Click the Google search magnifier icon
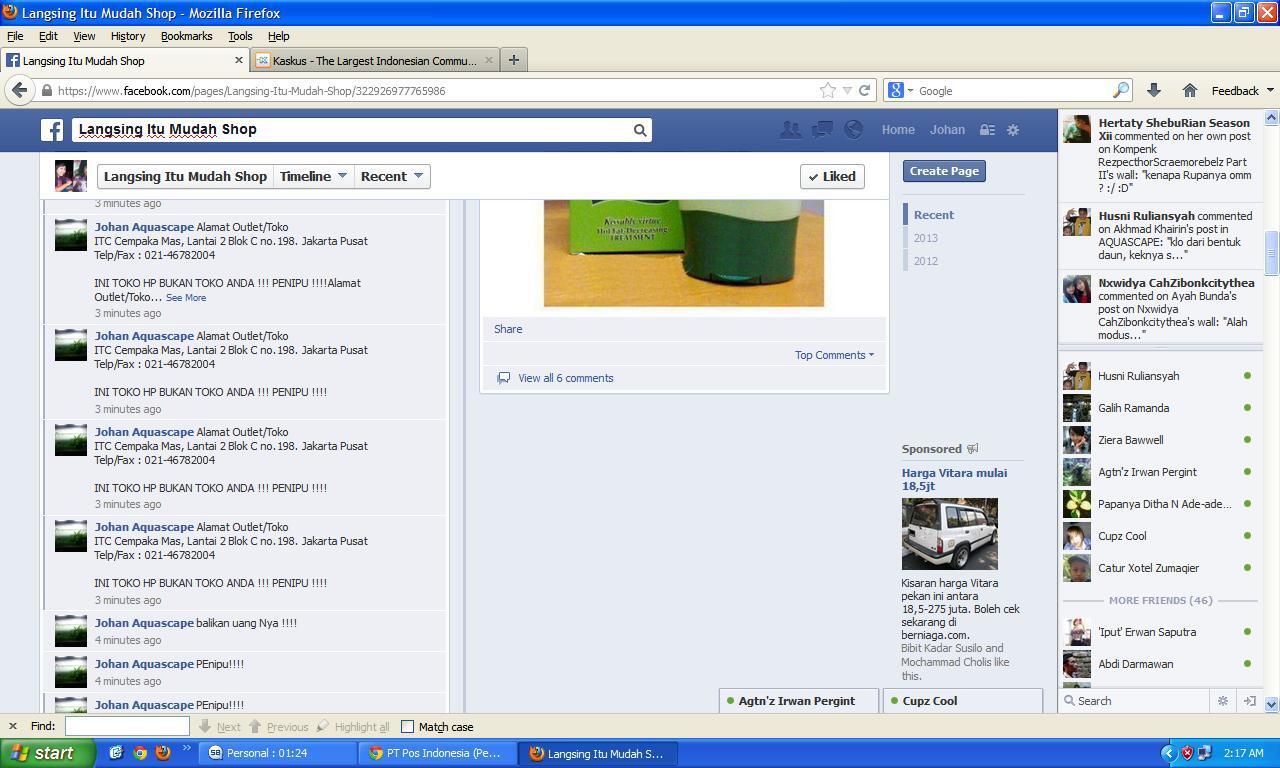The height and width of the screenshot is (768, 1280). tap(1121, 90)
